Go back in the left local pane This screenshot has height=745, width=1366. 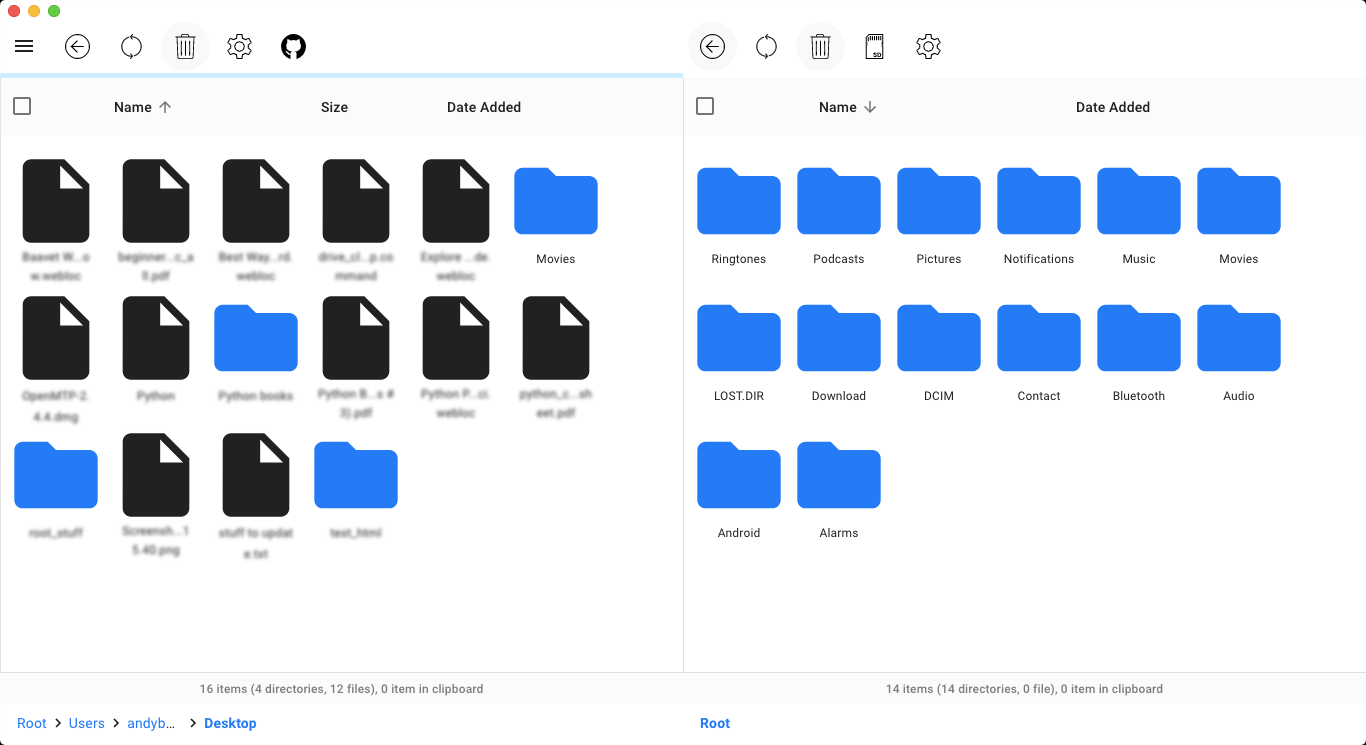click(77, 47)
